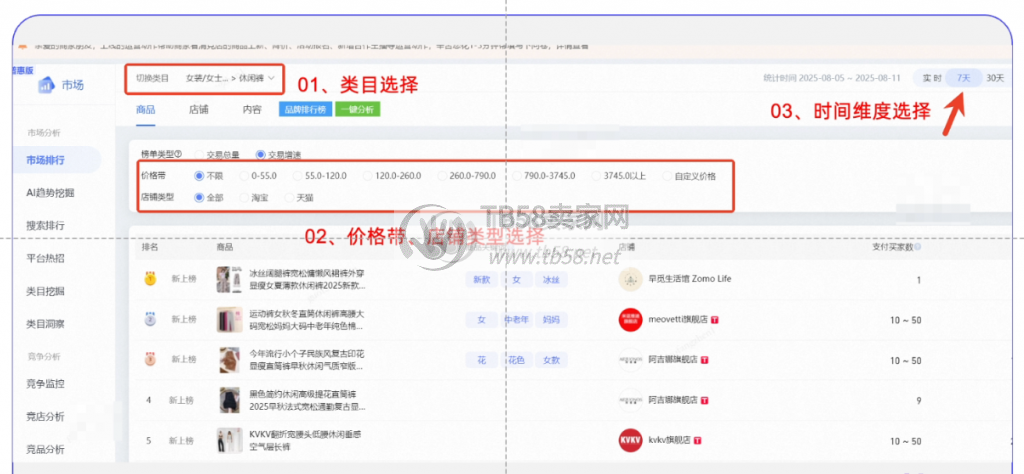Click the 市场 chart logo icon
Image resolution: width=1024 pixels, height=474 pixels.
(x=46, y=85)
